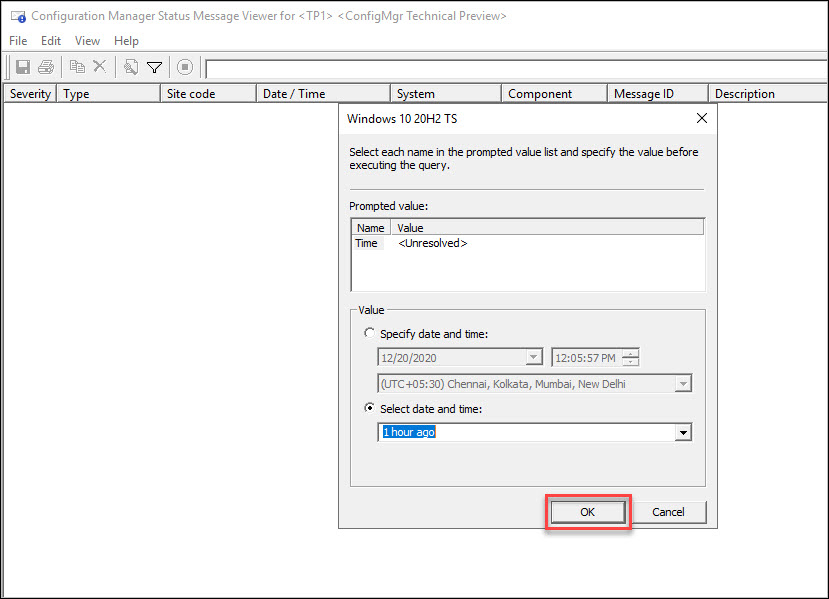Open the UTC+05:30 time zone dropdown
The image size is (829, 599).
click(x=683, y=383)
